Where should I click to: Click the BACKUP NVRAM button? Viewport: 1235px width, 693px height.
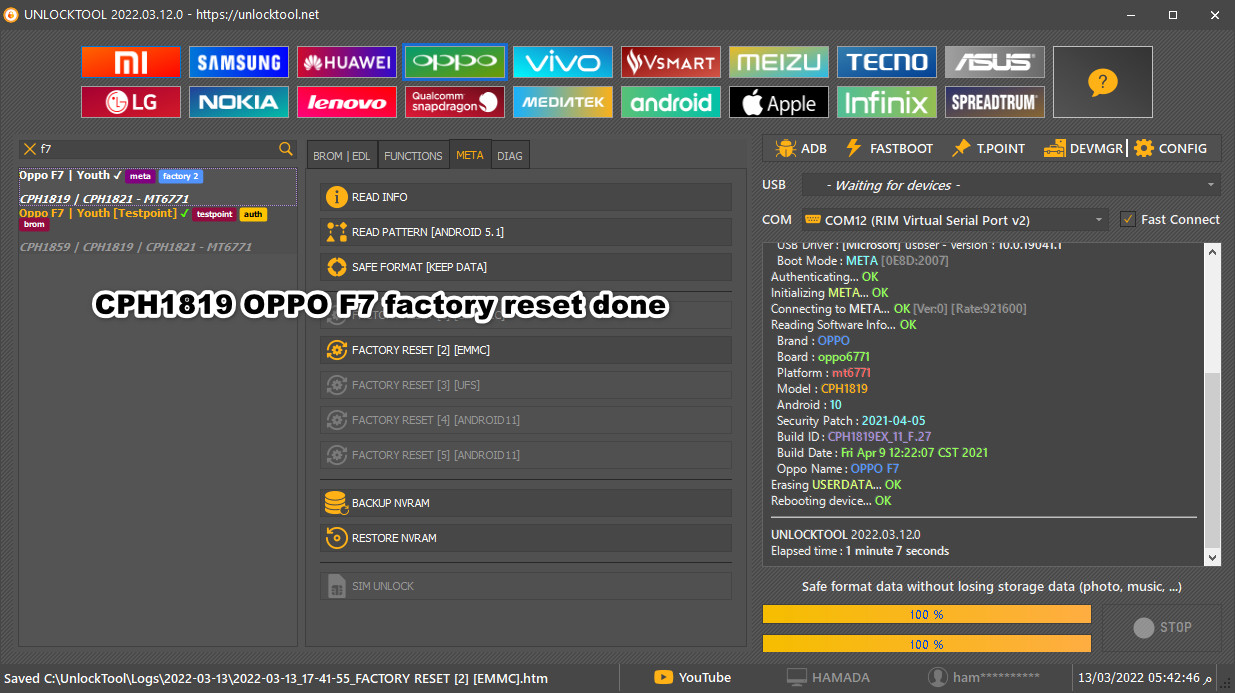coord(526,503)
